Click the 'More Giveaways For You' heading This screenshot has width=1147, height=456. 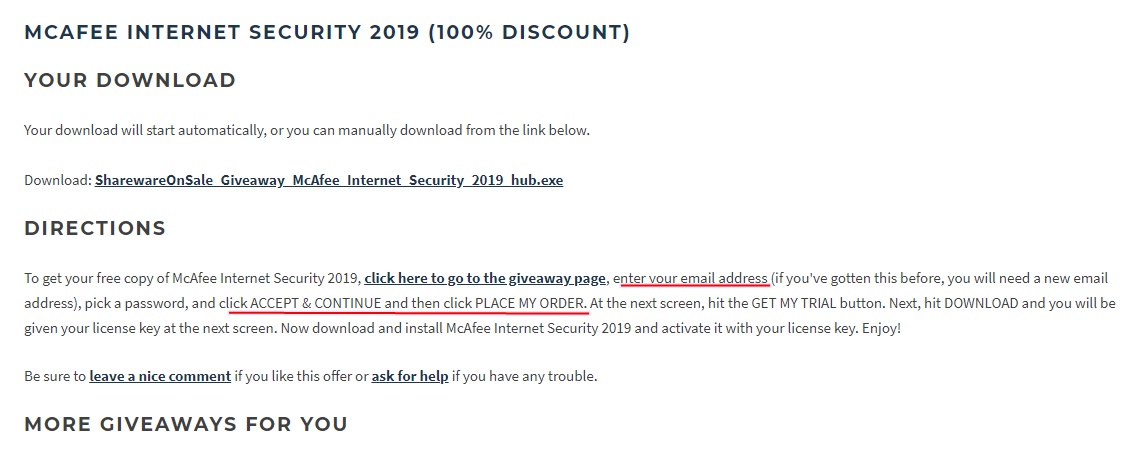pyautogui.click(x=186, y=424)
